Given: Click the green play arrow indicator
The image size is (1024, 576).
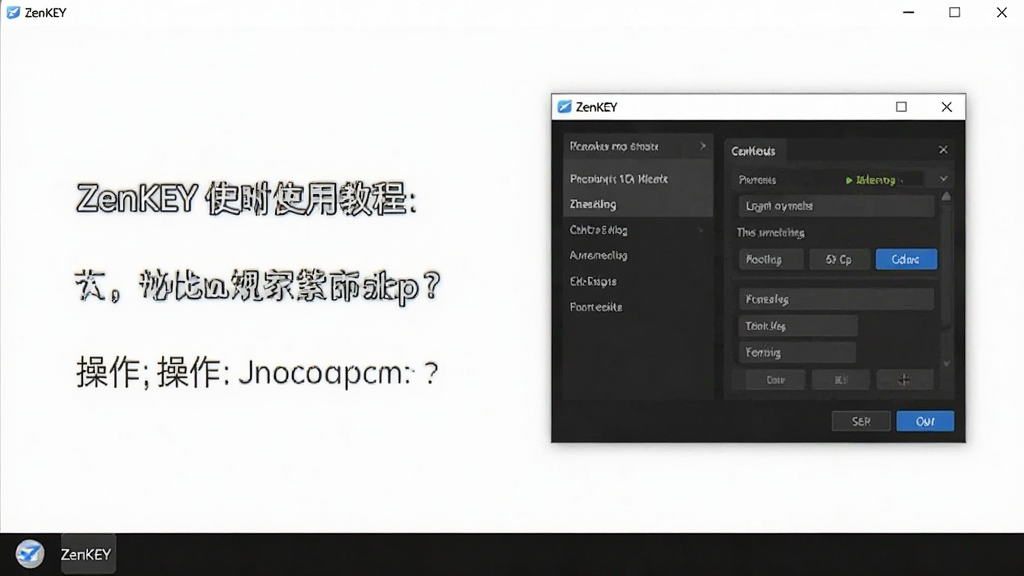Looking at the screenshot, I should pyautogui.click(x=849, y=180).
